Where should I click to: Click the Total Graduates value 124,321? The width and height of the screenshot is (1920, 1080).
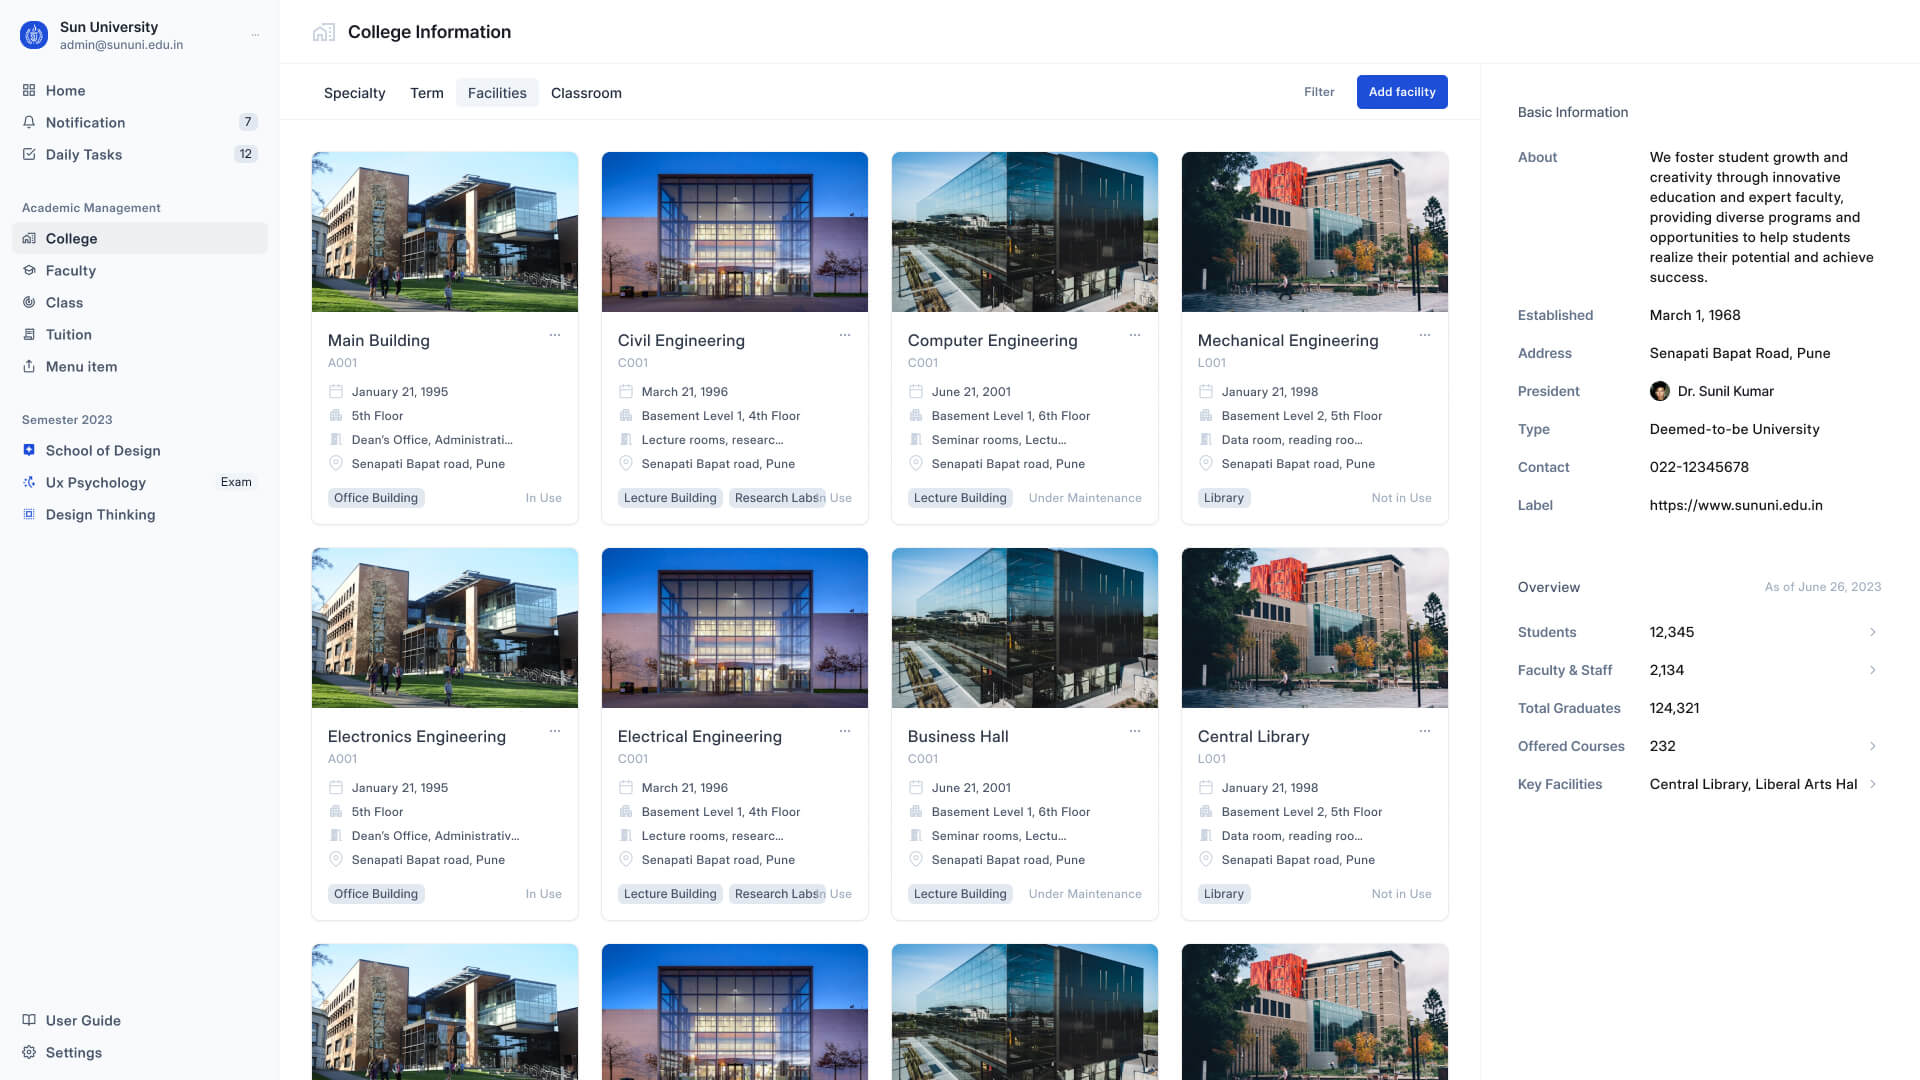[1674, 708]
